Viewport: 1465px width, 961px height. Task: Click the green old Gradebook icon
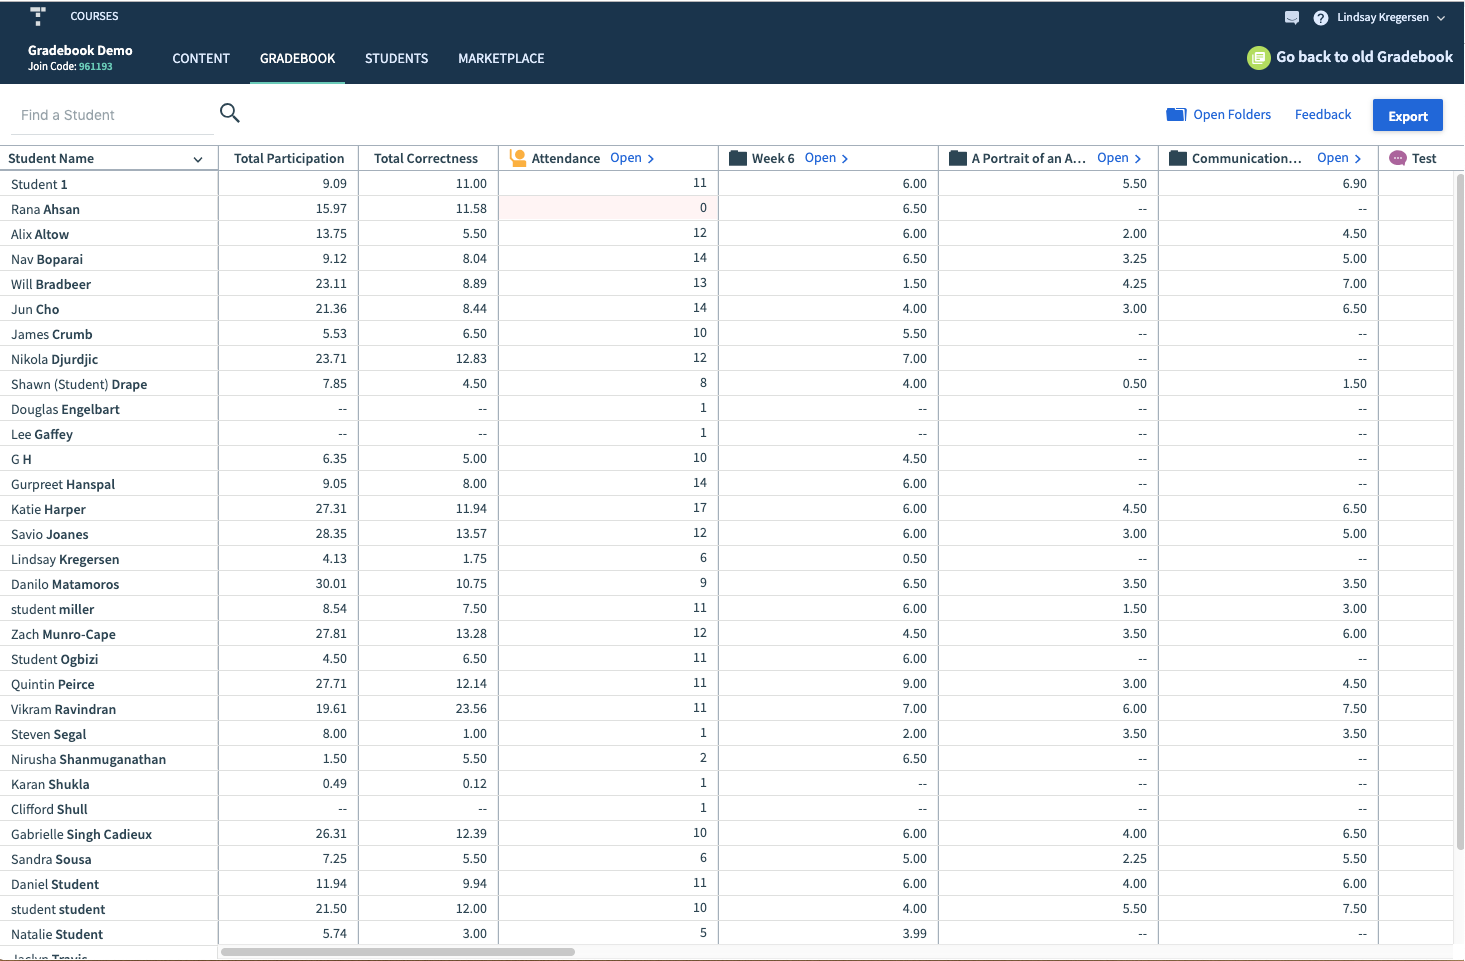click(1259, 58)
